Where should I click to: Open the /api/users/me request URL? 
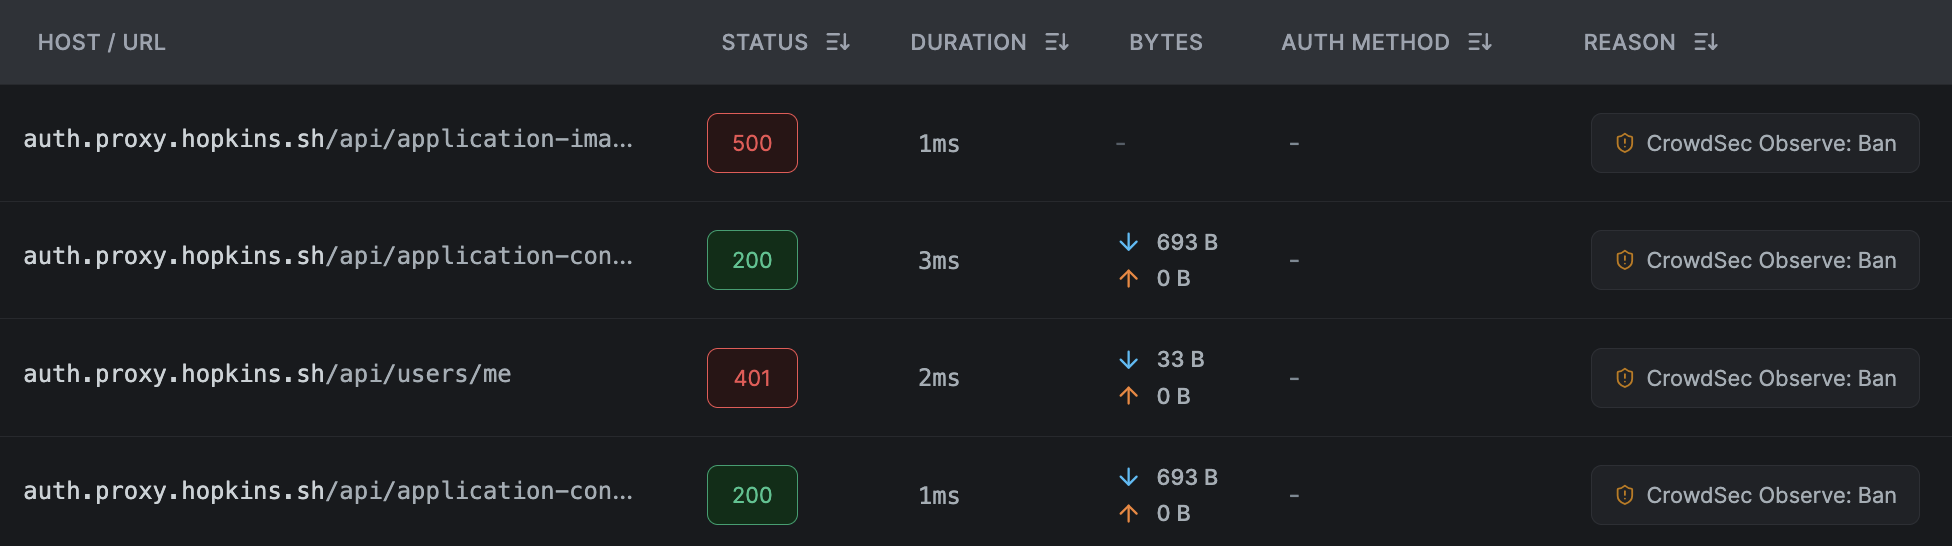(x=267, y=374)
